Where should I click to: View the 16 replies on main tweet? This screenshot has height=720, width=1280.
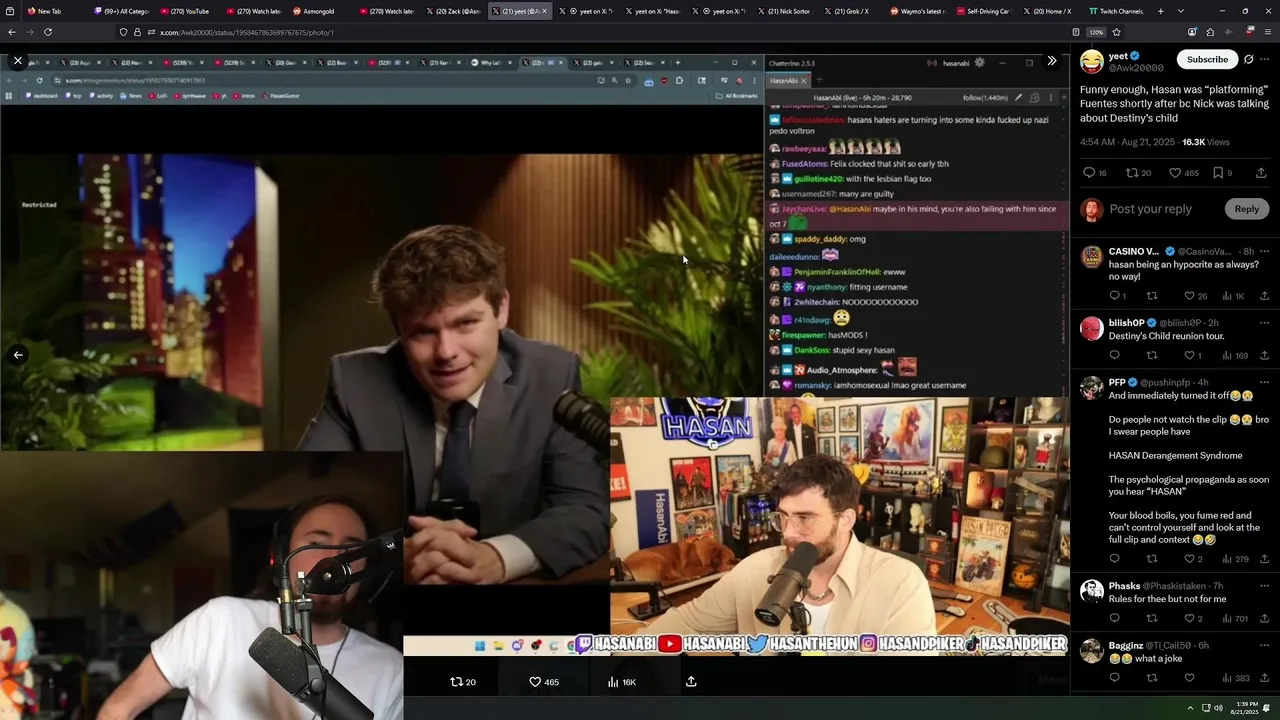click(1095, 173)
